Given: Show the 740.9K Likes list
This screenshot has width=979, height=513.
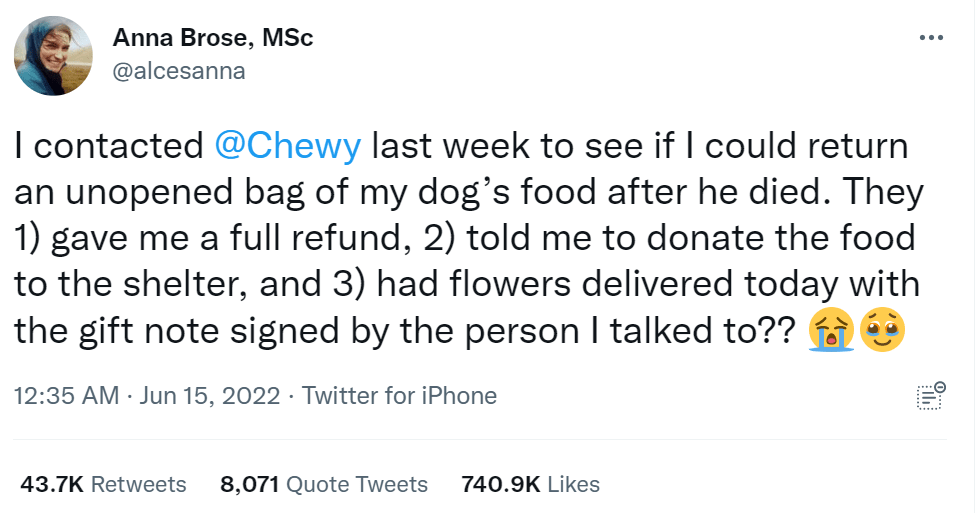Looking at the screenshot, I should click(530, 485).
